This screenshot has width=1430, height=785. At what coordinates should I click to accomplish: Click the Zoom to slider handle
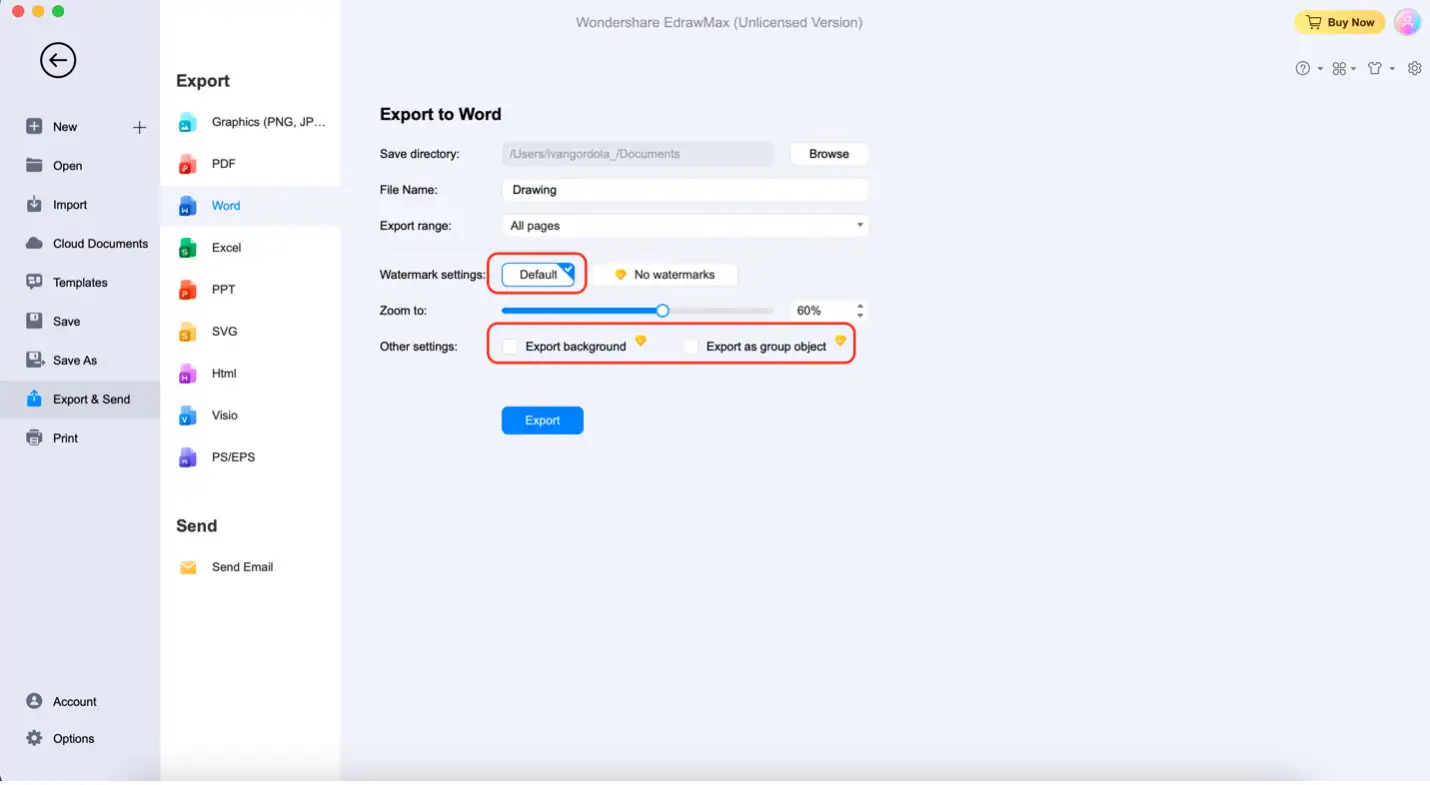pos(662,311)
